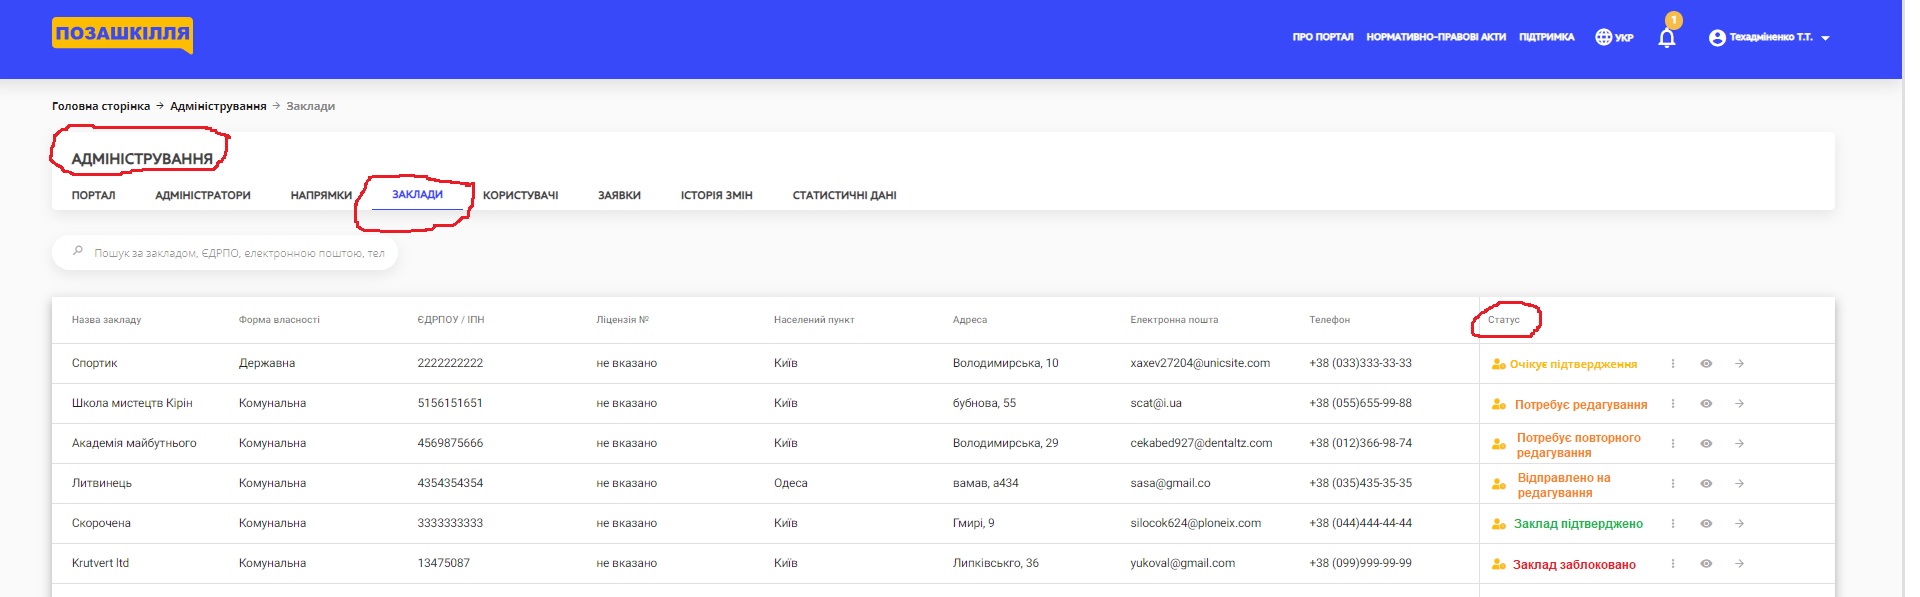Screen dimensions: 1920x597
Task: Open three-dot menu for Спортик row
Action: click(x=1673, y=364)
